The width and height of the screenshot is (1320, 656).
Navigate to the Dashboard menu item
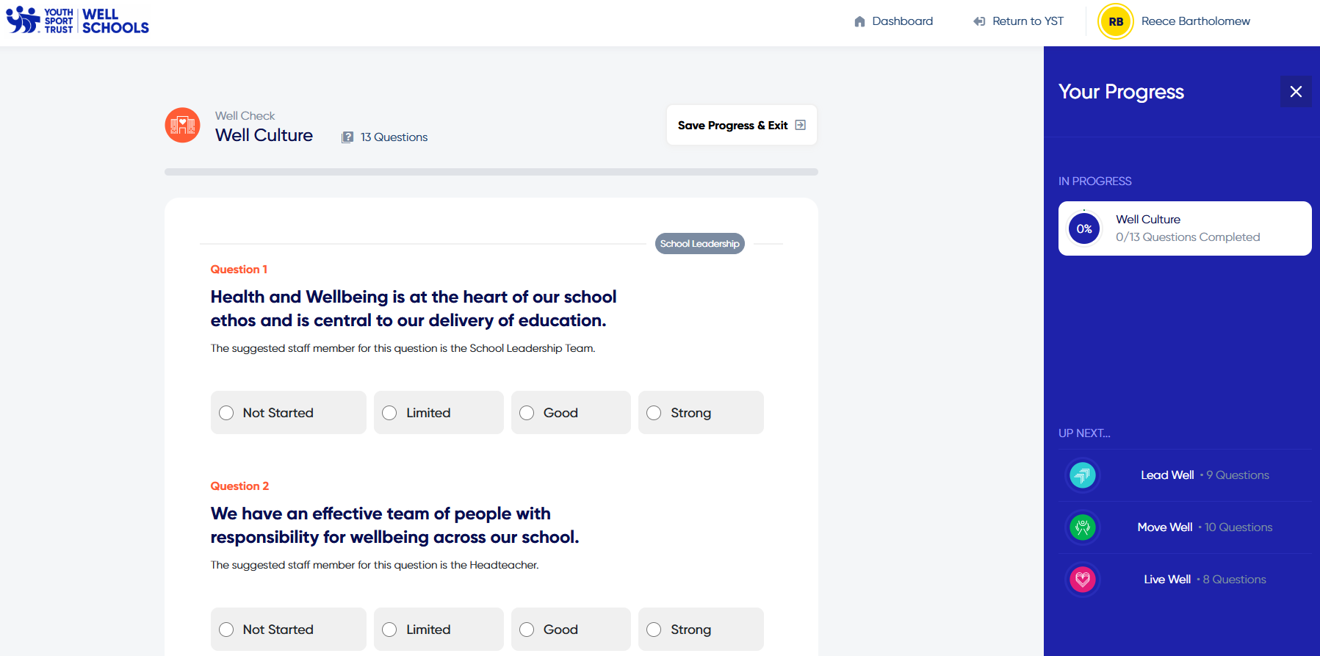tap(893, 20)
